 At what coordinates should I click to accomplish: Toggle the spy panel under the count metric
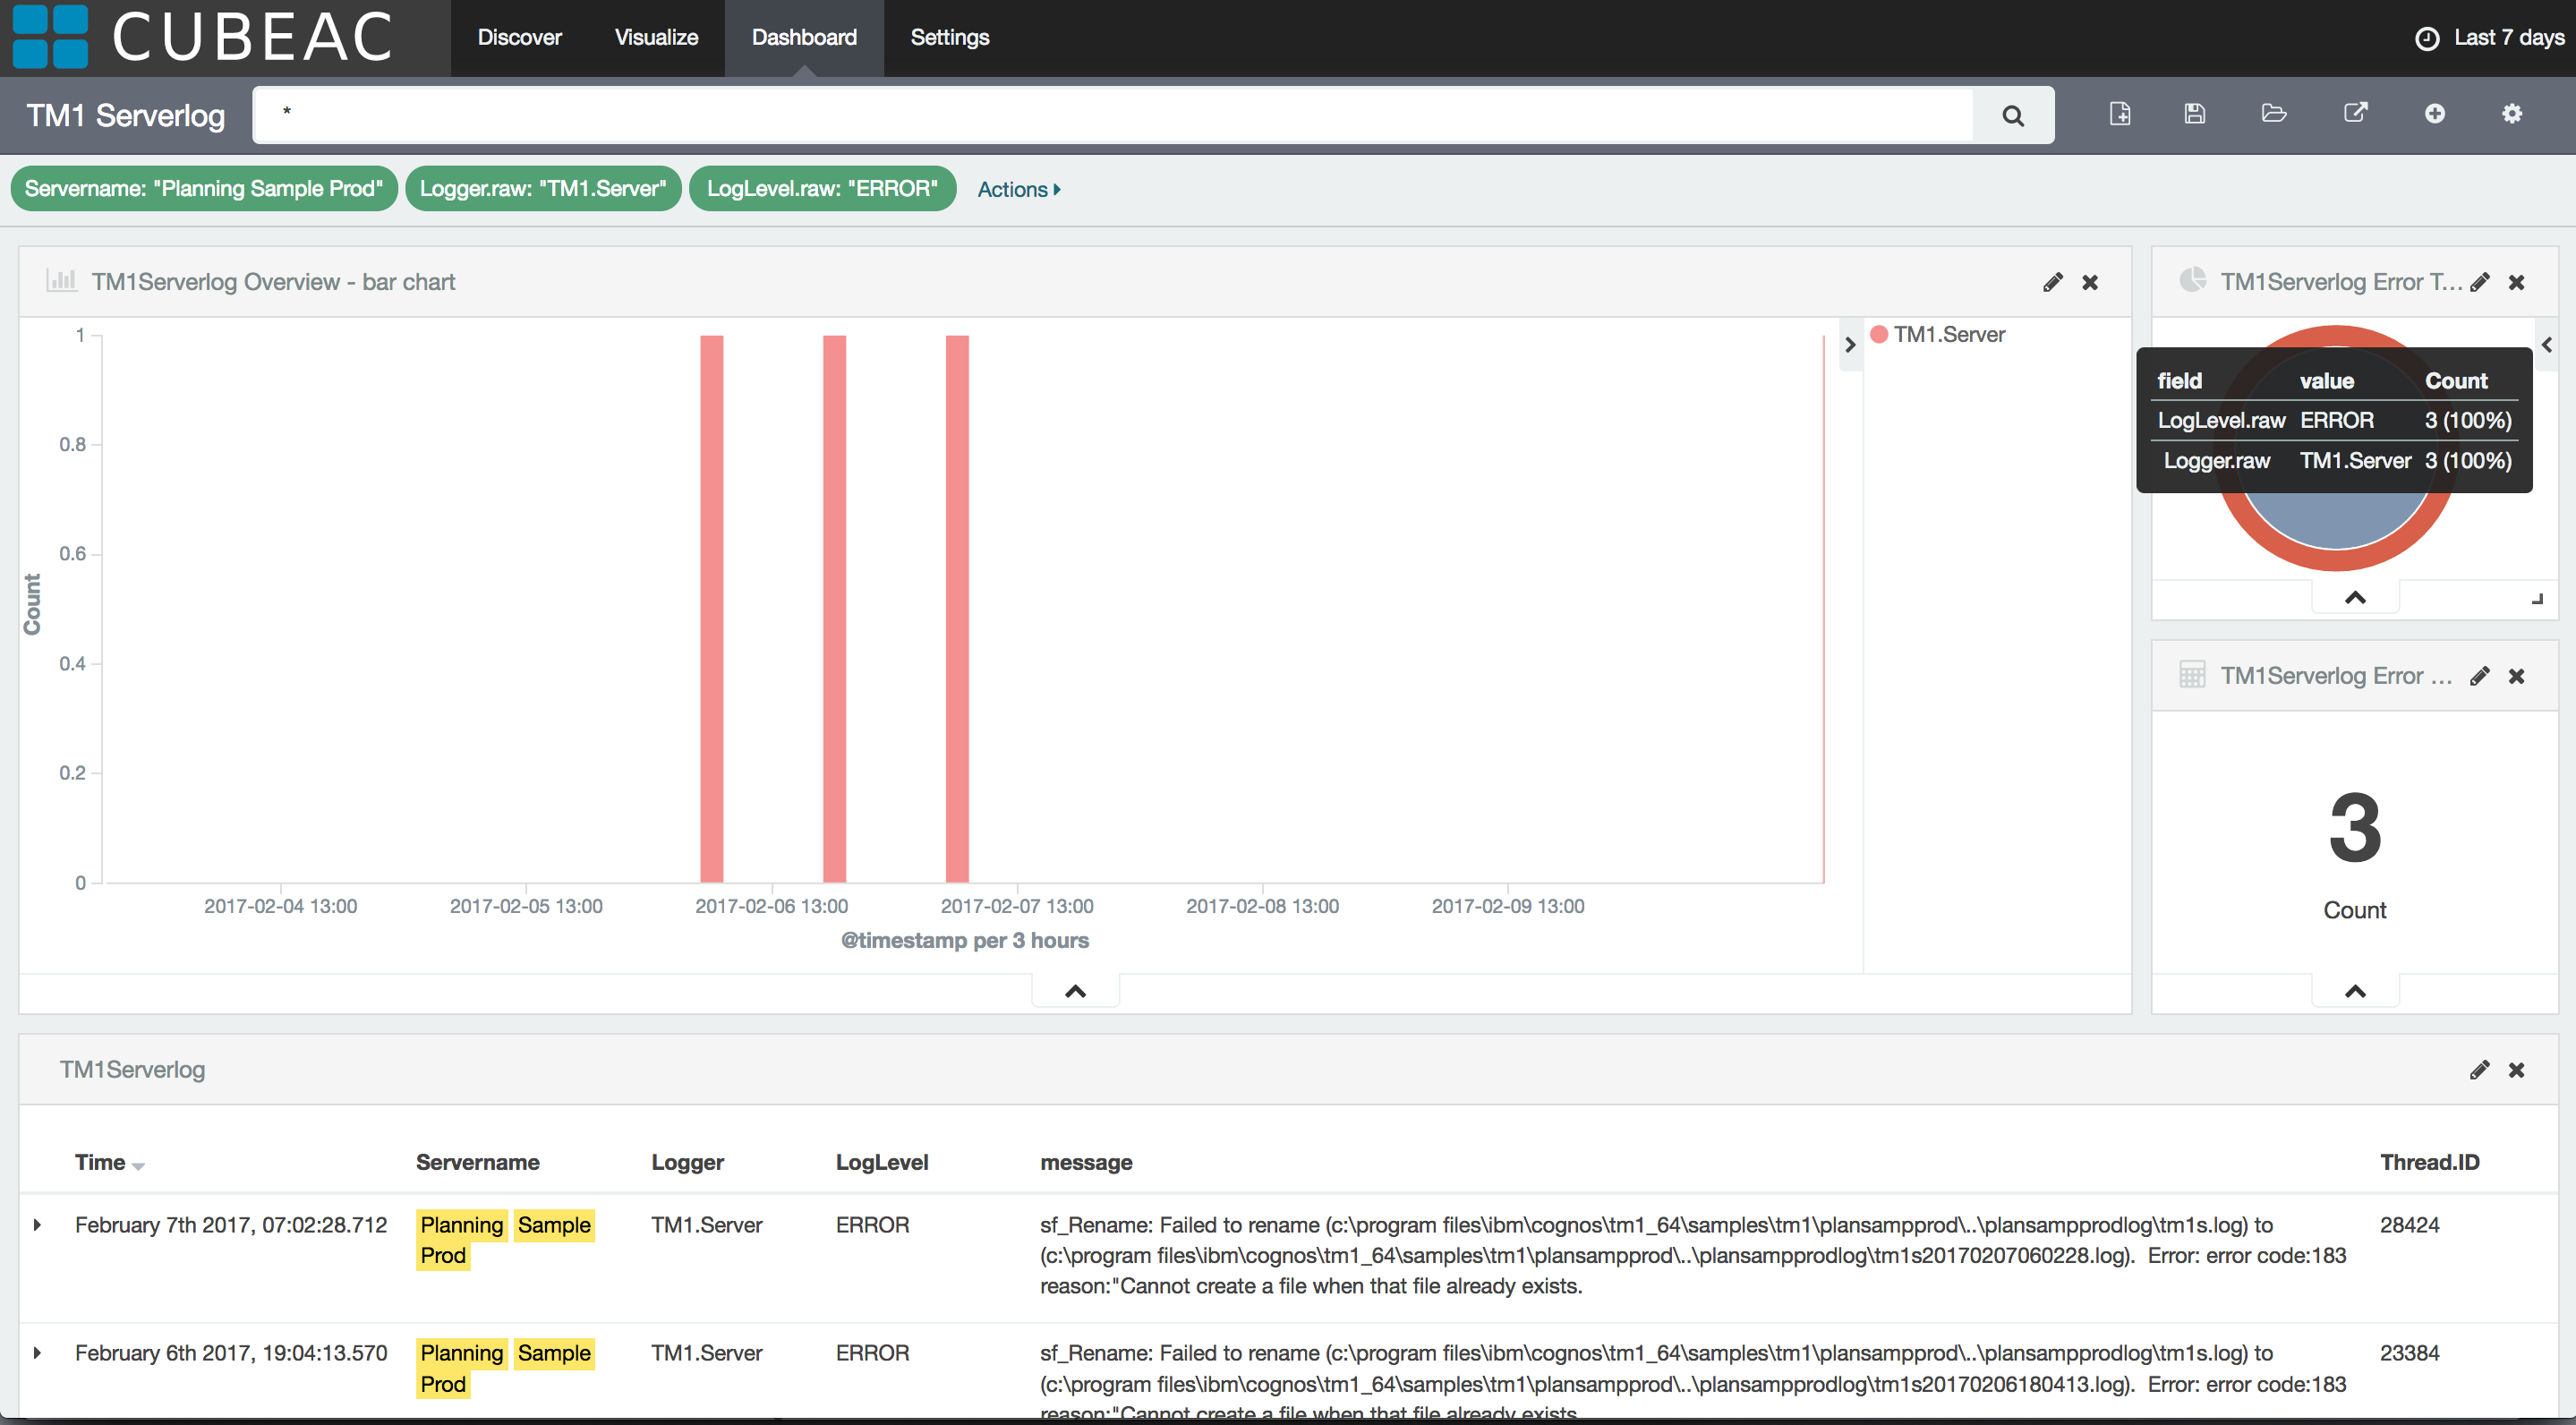coord(2355,991)
